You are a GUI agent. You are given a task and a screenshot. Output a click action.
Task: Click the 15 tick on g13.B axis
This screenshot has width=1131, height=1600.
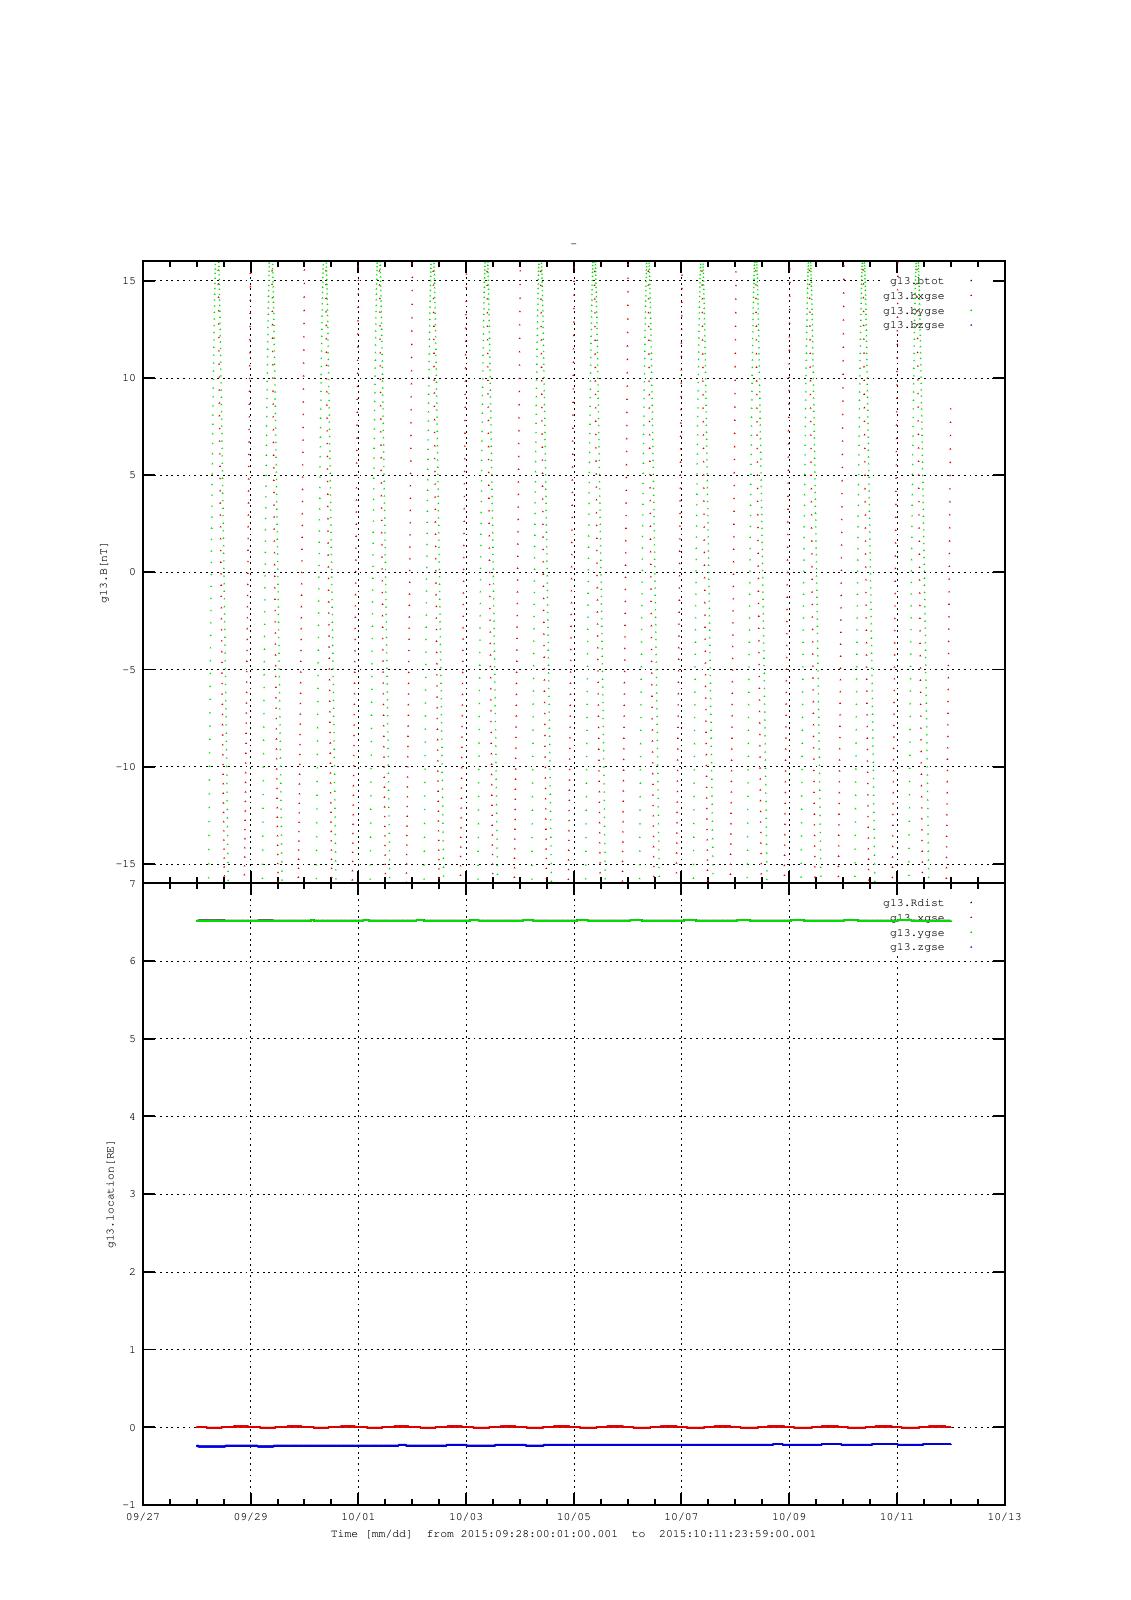(129, 281)
